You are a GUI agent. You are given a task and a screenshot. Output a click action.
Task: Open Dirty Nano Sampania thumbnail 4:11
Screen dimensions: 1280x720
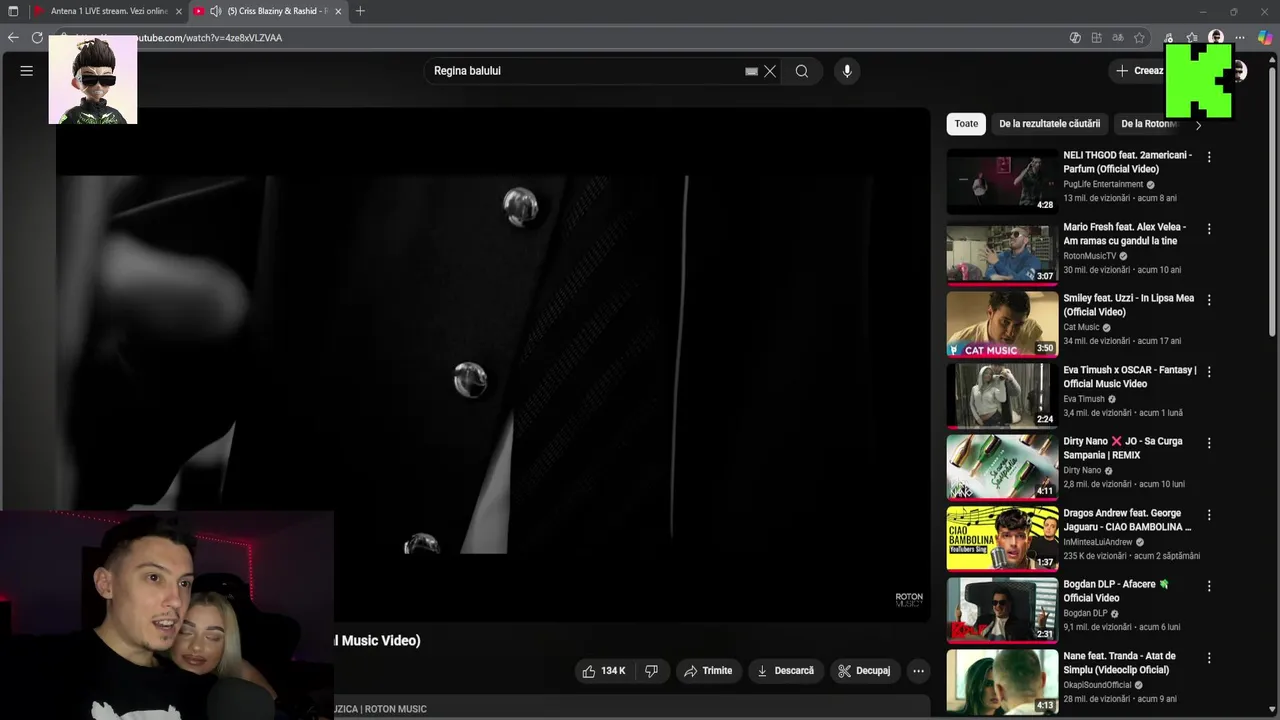(1002, 467)
